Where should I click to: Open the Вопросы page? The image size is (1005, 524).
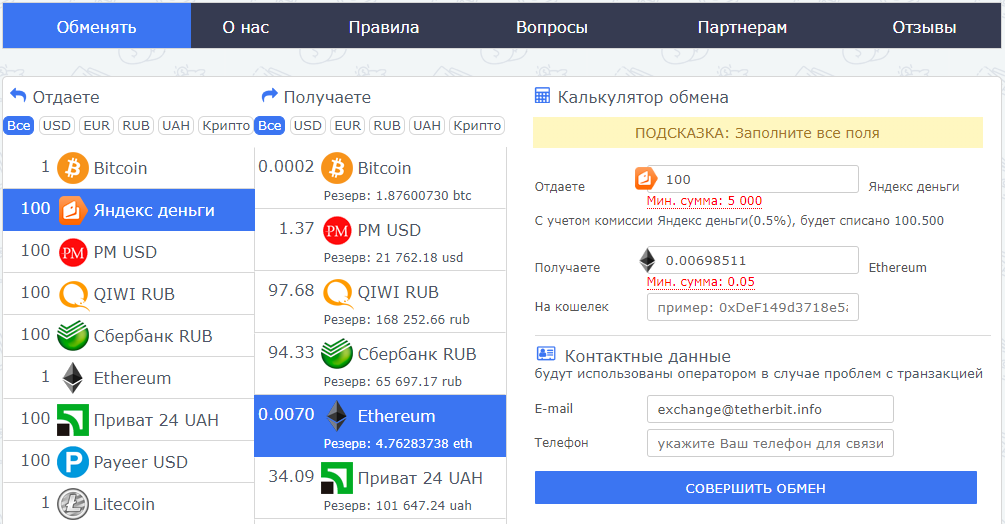552,27
